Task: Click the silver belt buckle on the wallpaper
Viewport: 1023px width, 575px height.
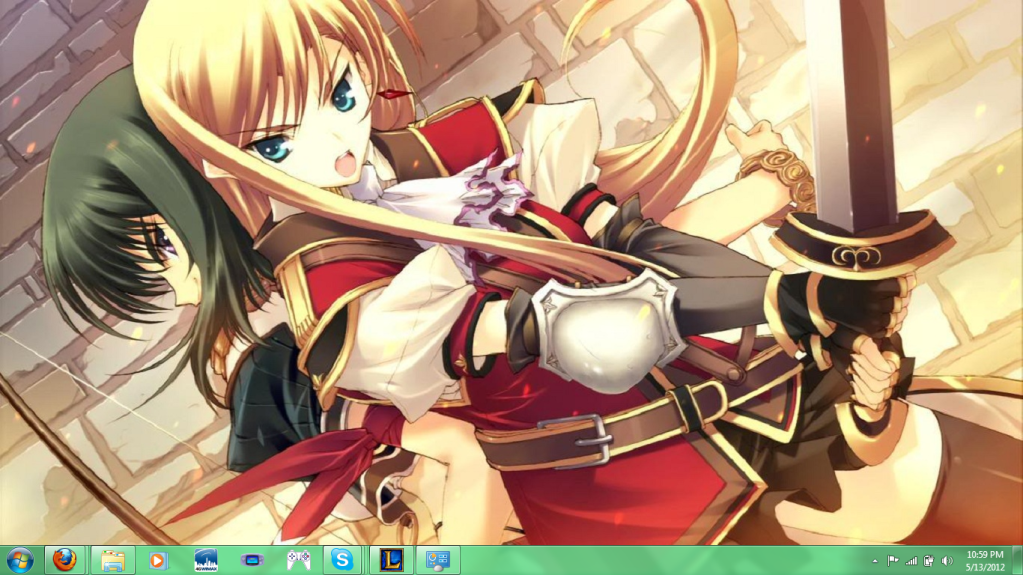Action: [580, 439]
